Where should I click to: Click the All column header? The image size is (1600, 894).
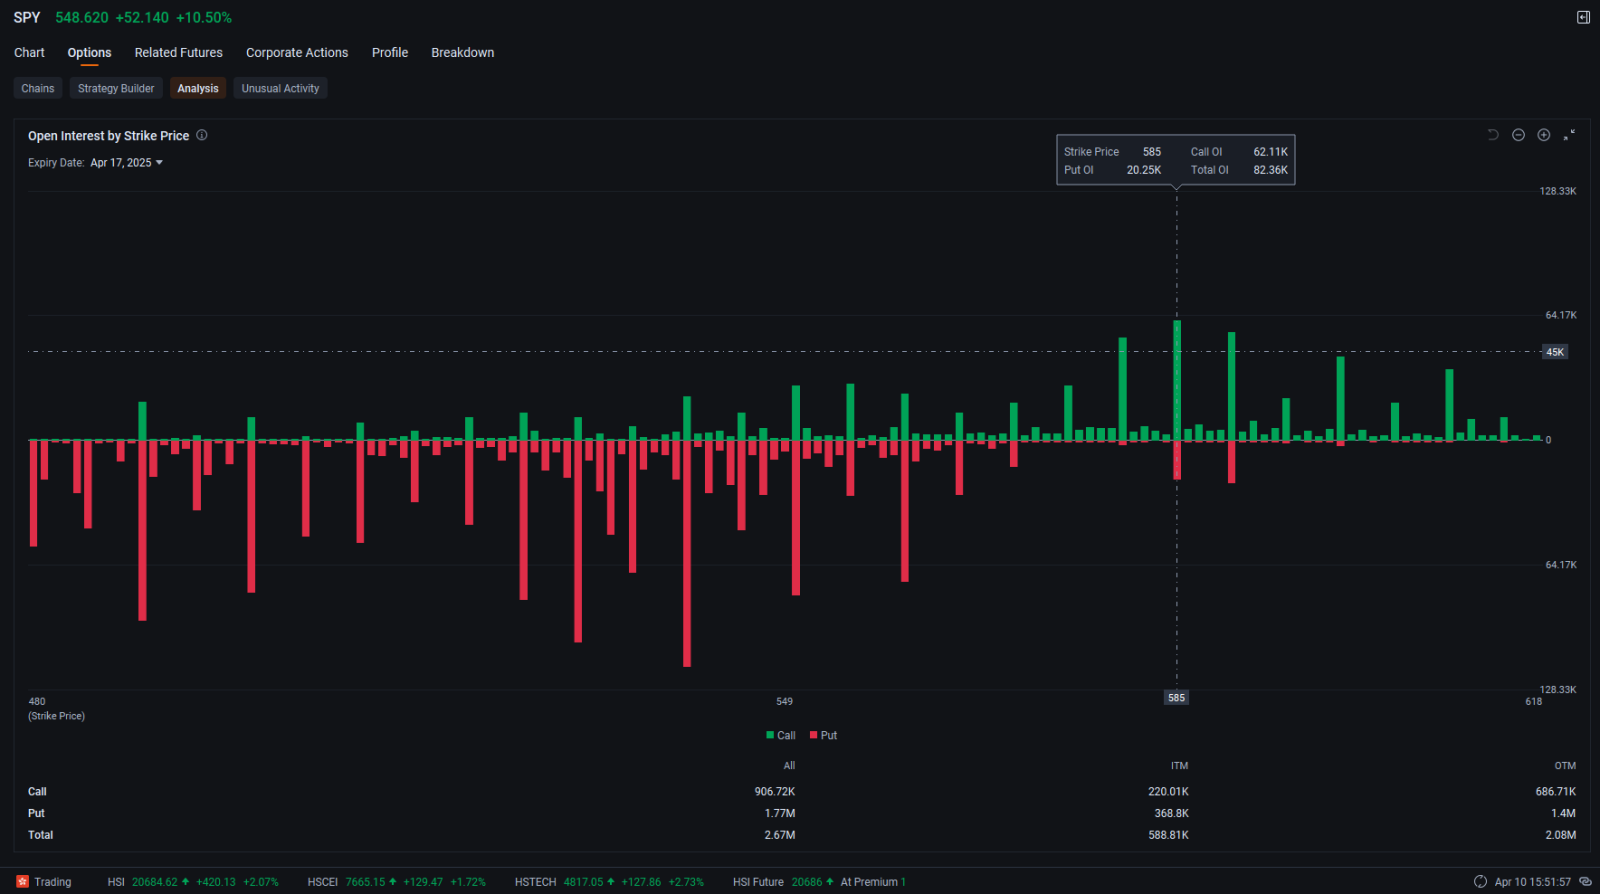pos(789,766)
